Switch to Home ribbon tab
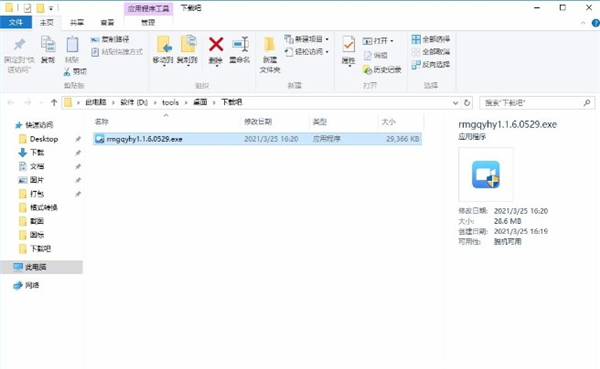Screen dimensions: 600x369 pyautogui.click(x=47, y=23)
